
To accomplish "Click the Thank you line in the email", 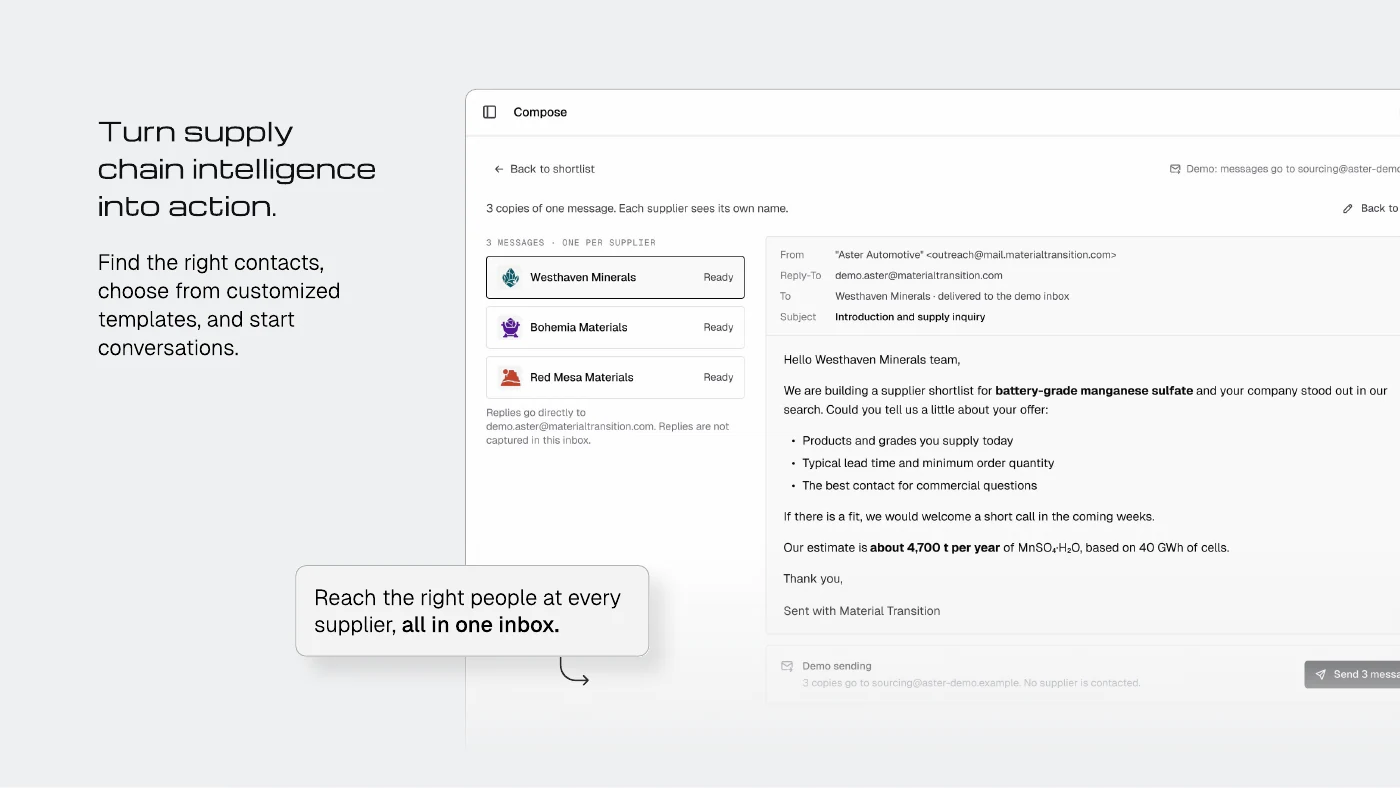I will [813, 579].
